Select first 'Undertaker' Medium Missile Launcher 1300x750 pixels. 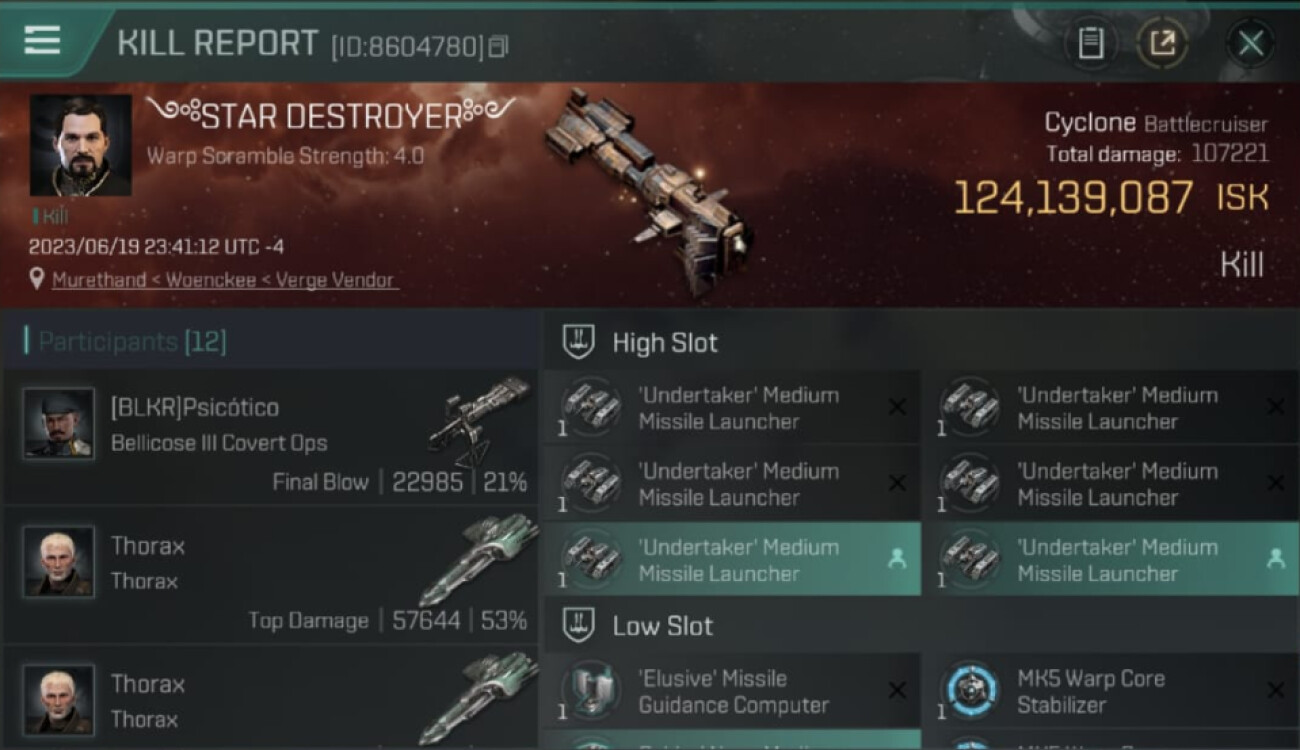(732, 408)
